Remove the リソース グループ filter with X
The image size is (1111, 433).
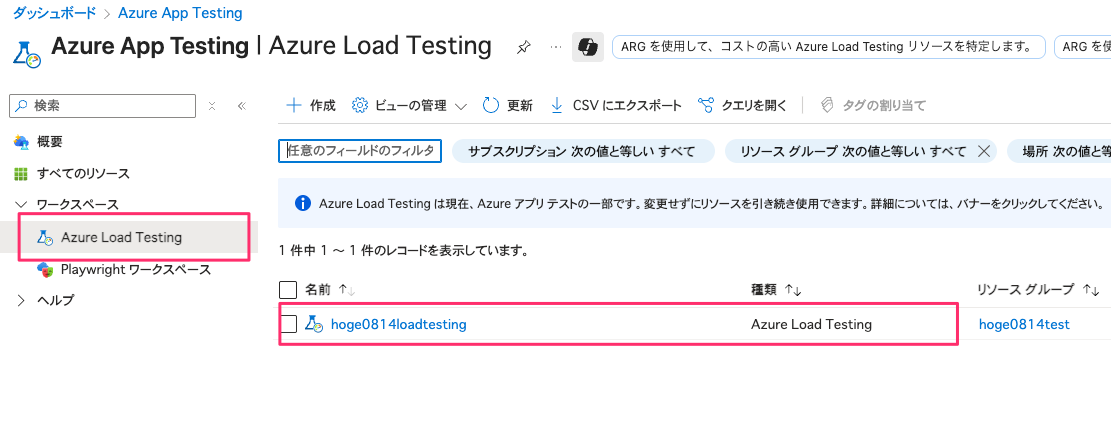[983, 151]
